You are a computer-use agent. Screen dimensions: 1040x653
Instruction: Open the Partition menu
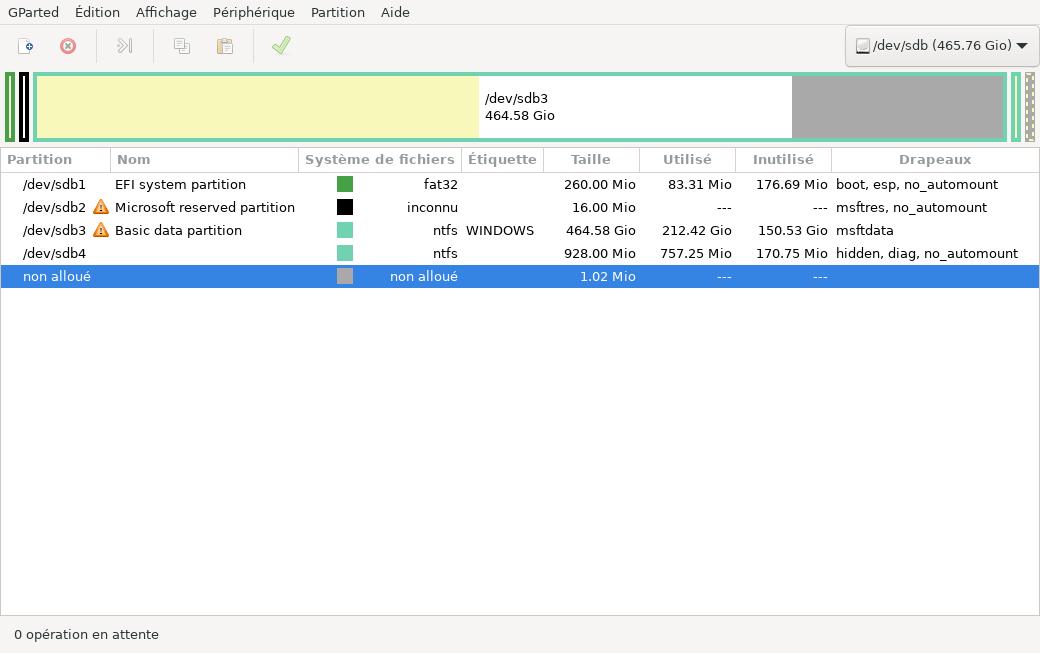tap(337, 12)
